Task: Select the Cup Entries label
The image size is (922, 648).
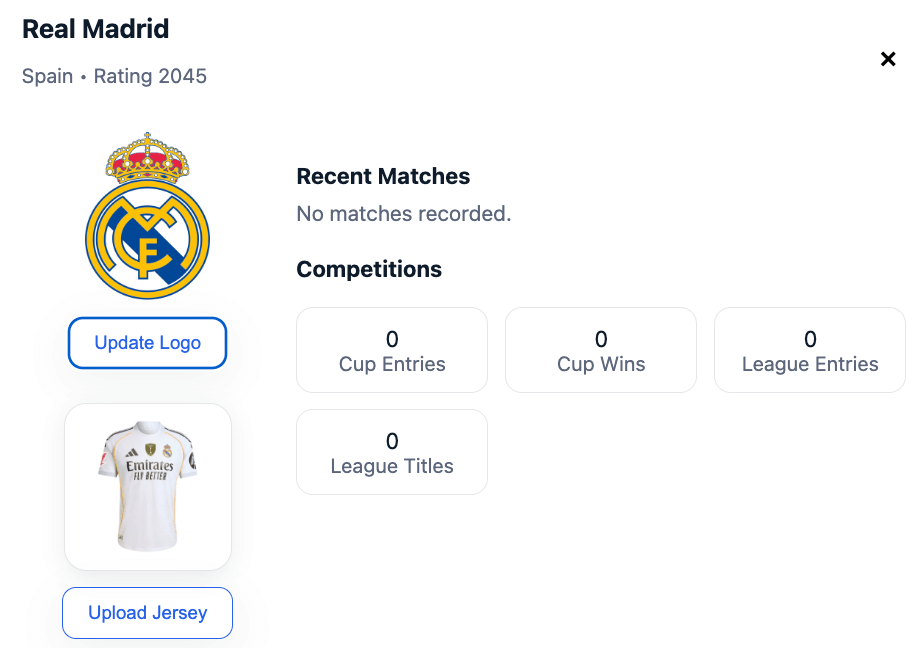Action: (392, 364)
